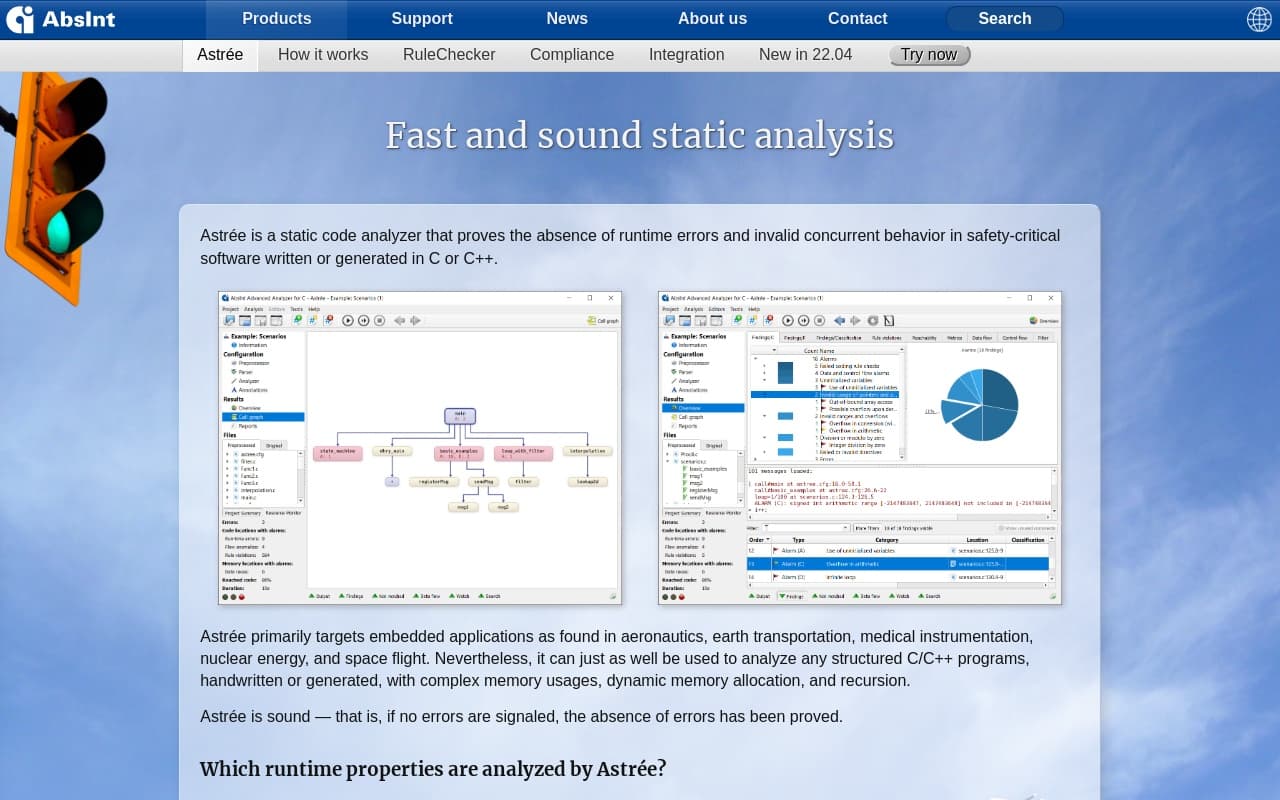Screen dimensions: 1280x800
Task: Click the AbsInt logo
Action: pos(63,19)
